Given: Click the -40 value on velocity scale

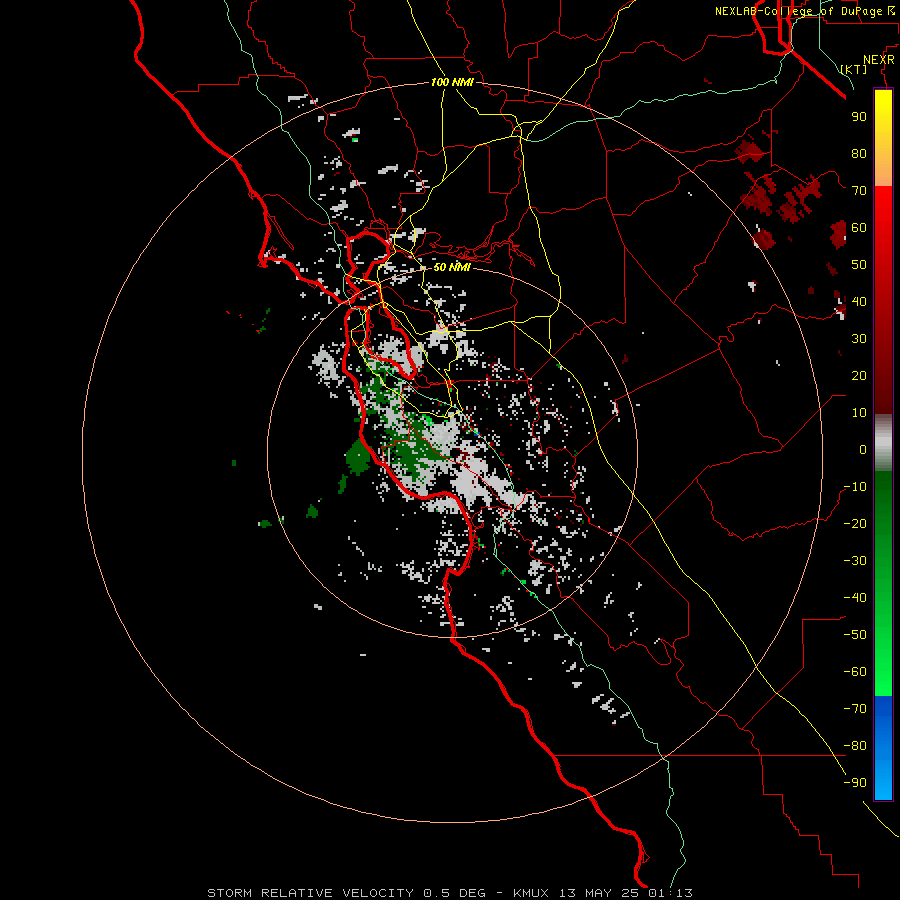Looking at the screenshot, I should coord(855,598).
